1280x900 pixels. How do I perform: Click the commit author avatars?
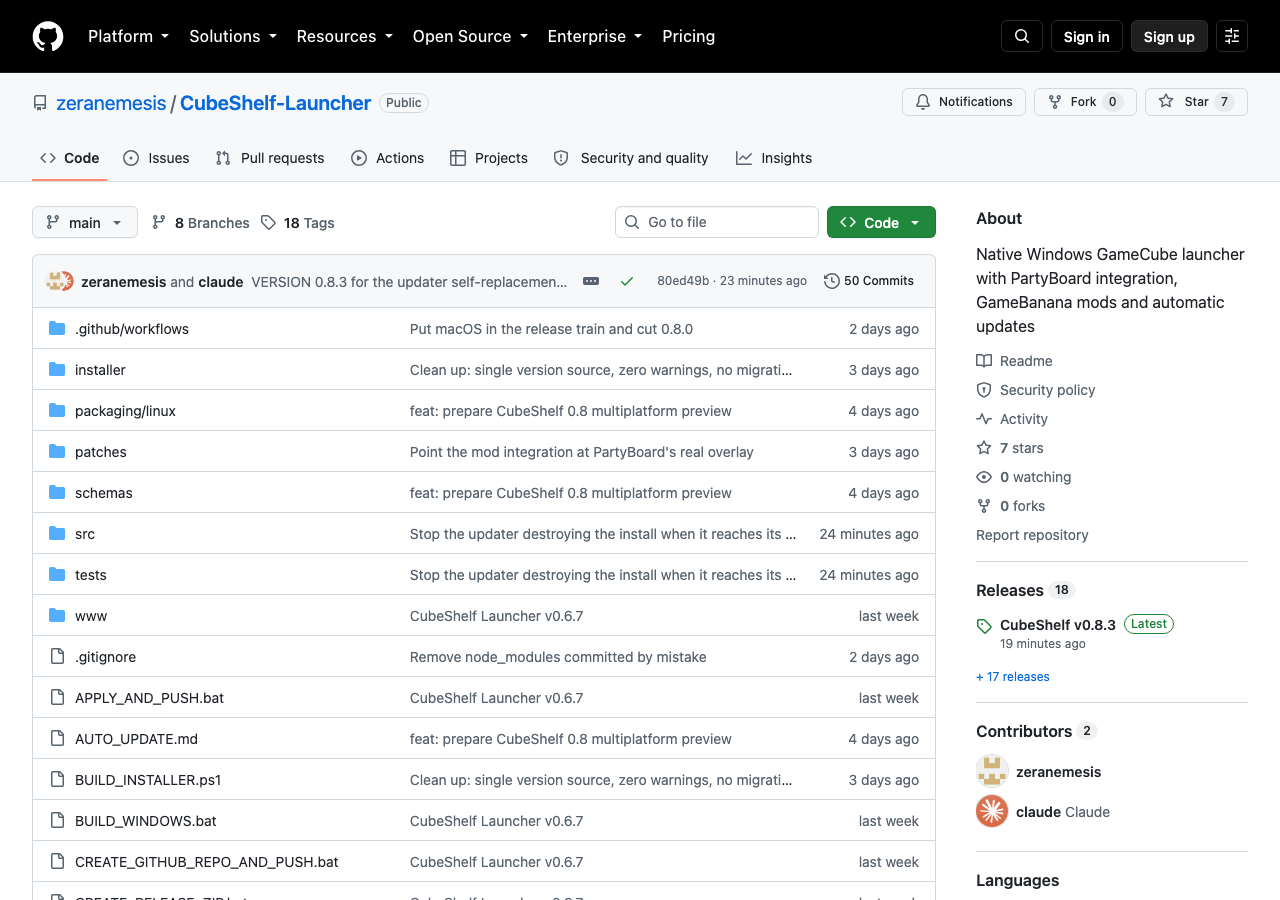[x=60, y=281]
